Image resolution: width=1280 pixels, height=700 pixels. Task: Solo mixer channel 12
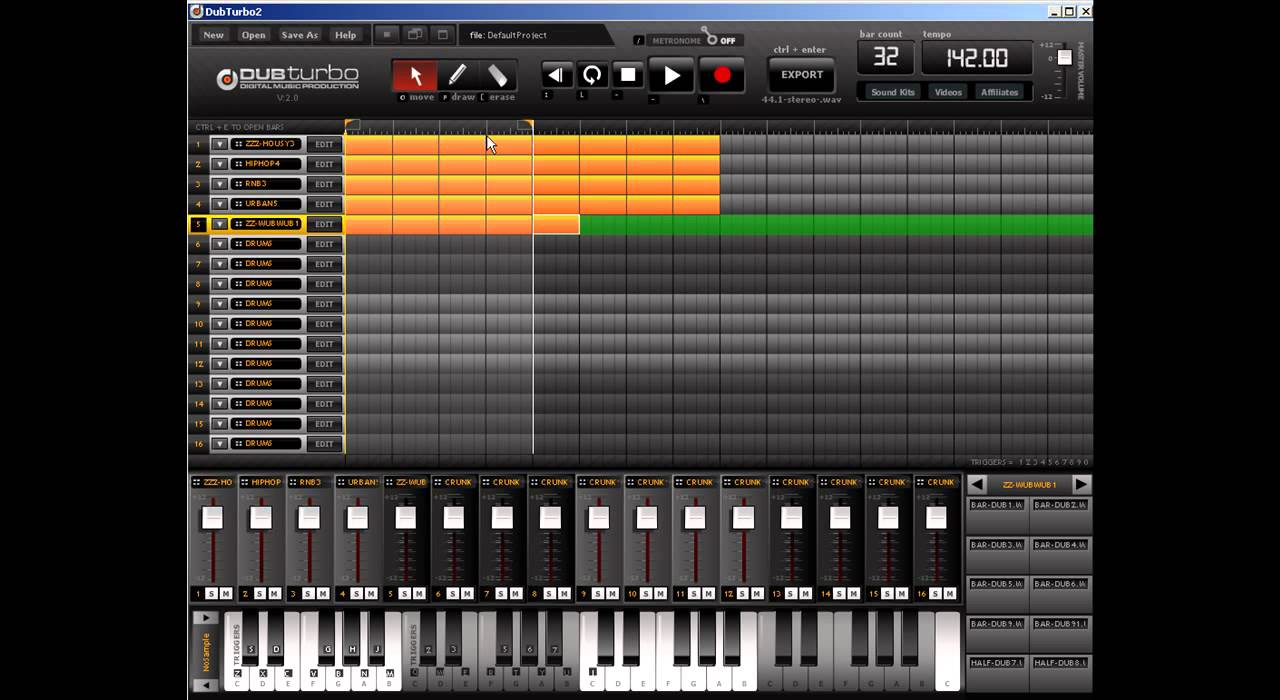coord(742,594)
